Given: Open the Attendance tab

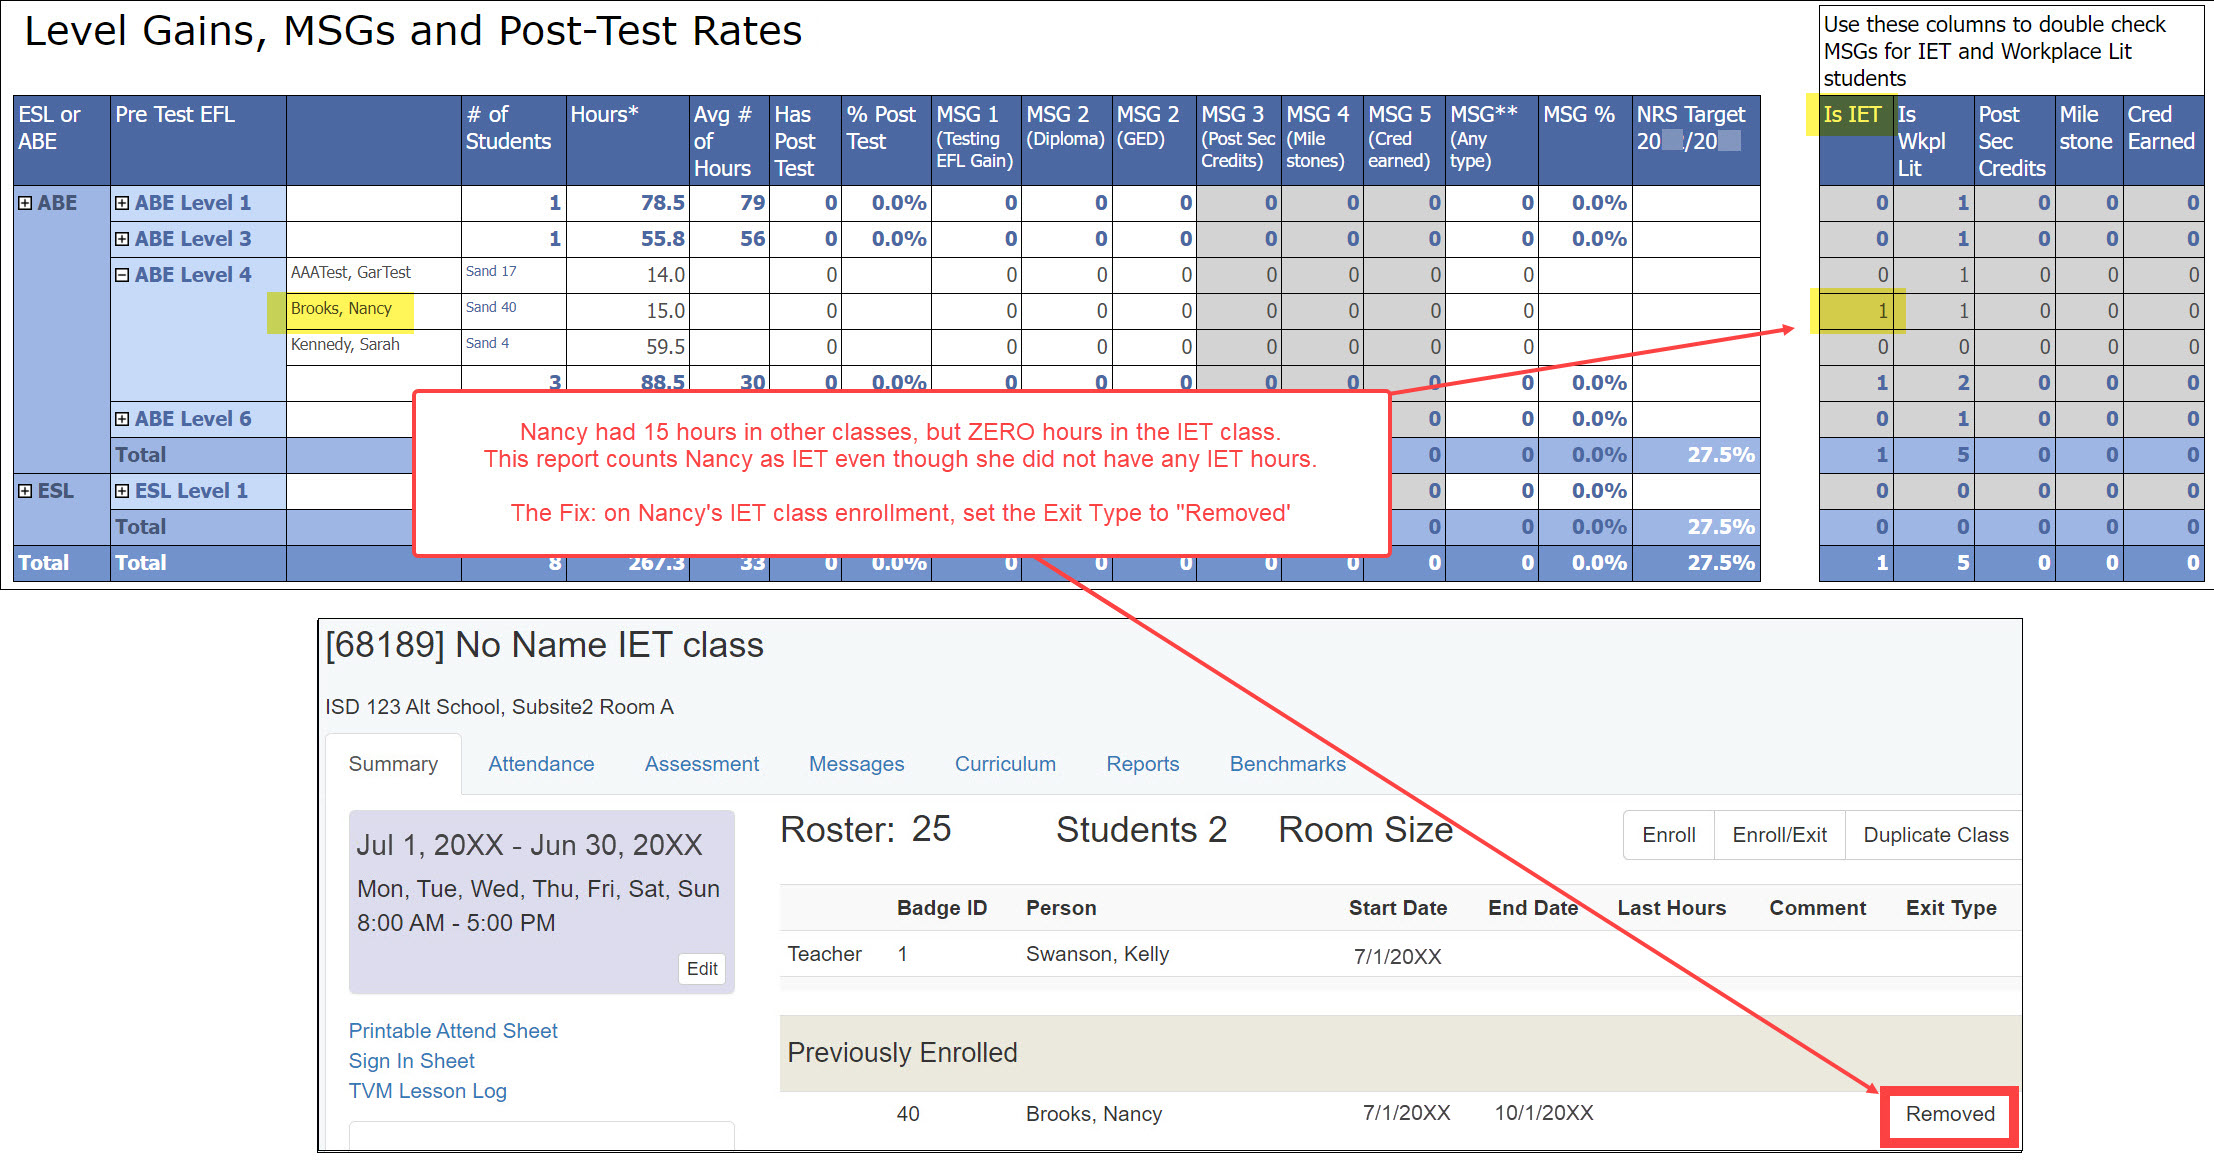Looking at the screenshot, I should tap(540, 764).
